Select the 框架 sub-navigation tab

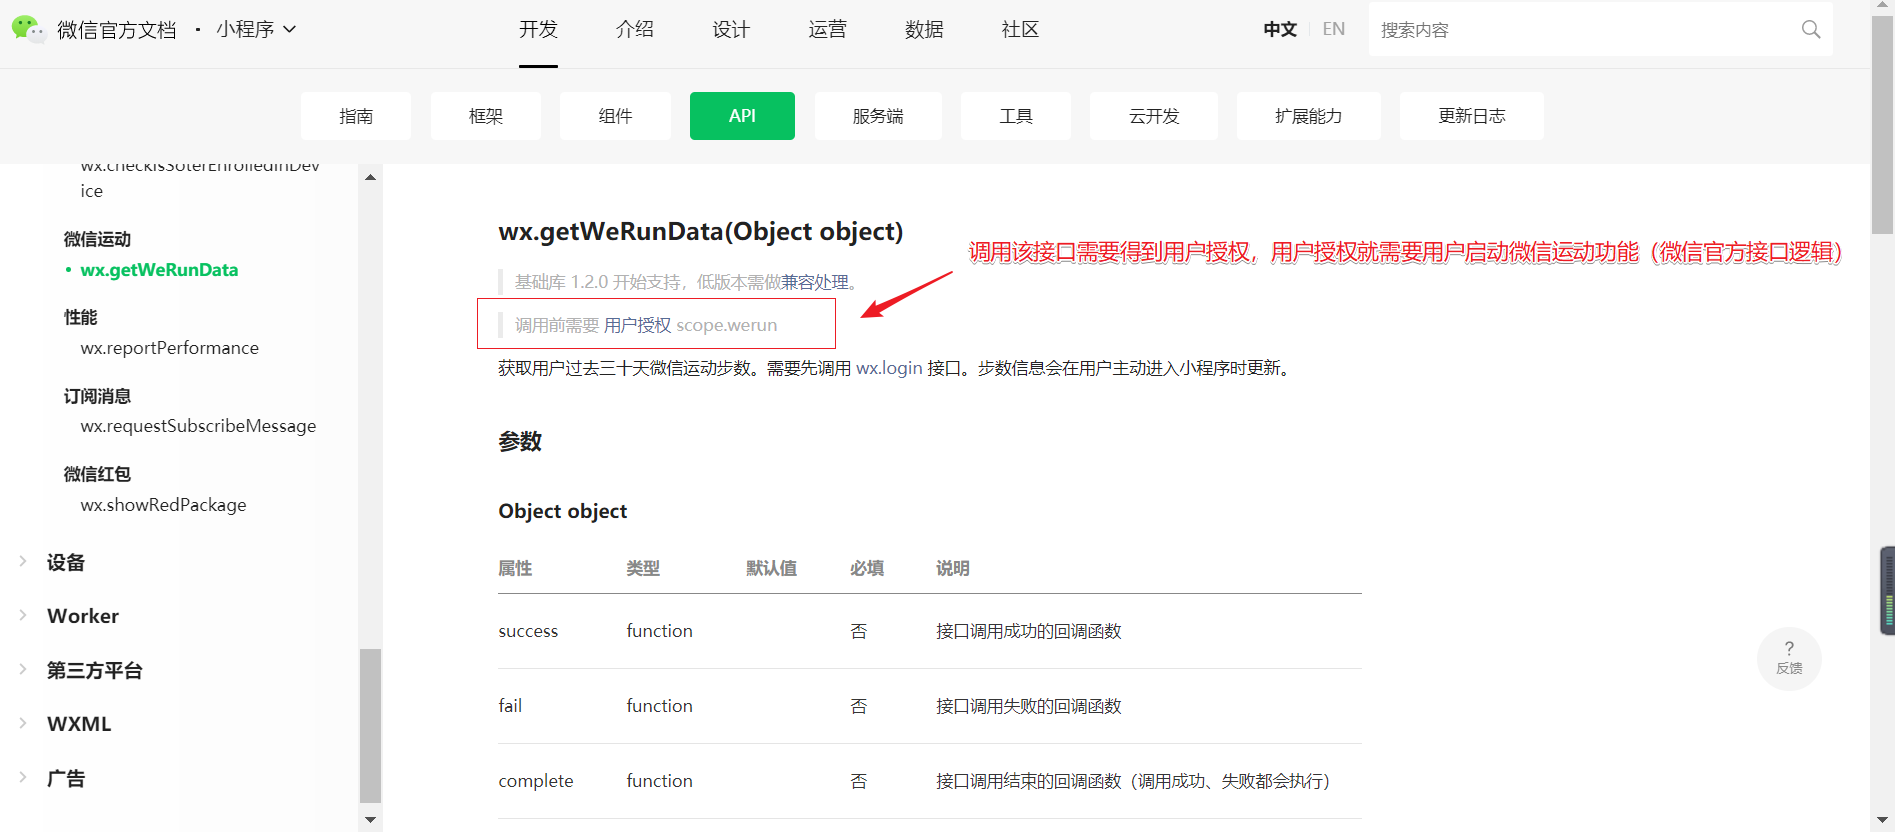(486, 116)
